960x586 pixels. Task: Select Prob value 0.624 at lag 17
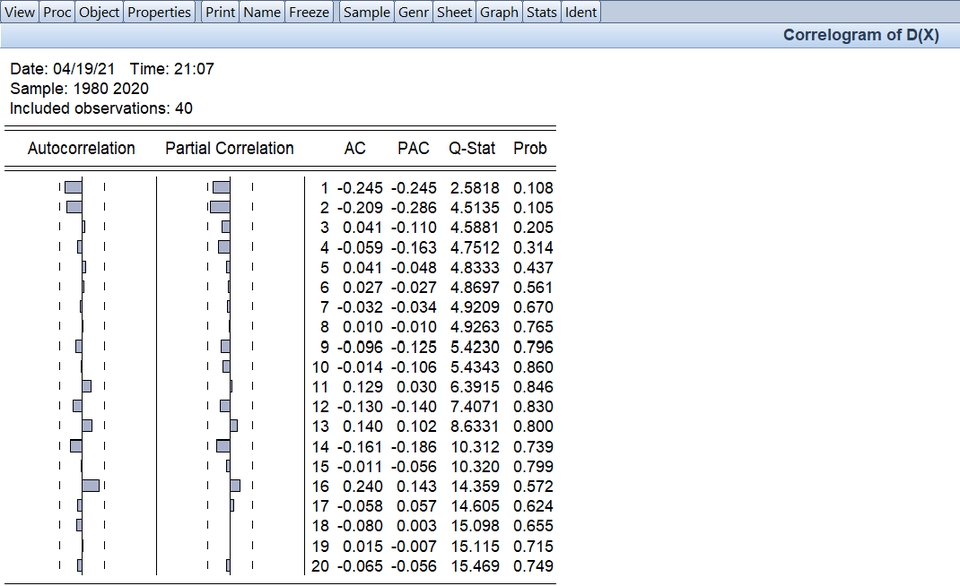[x=533, y=506]
